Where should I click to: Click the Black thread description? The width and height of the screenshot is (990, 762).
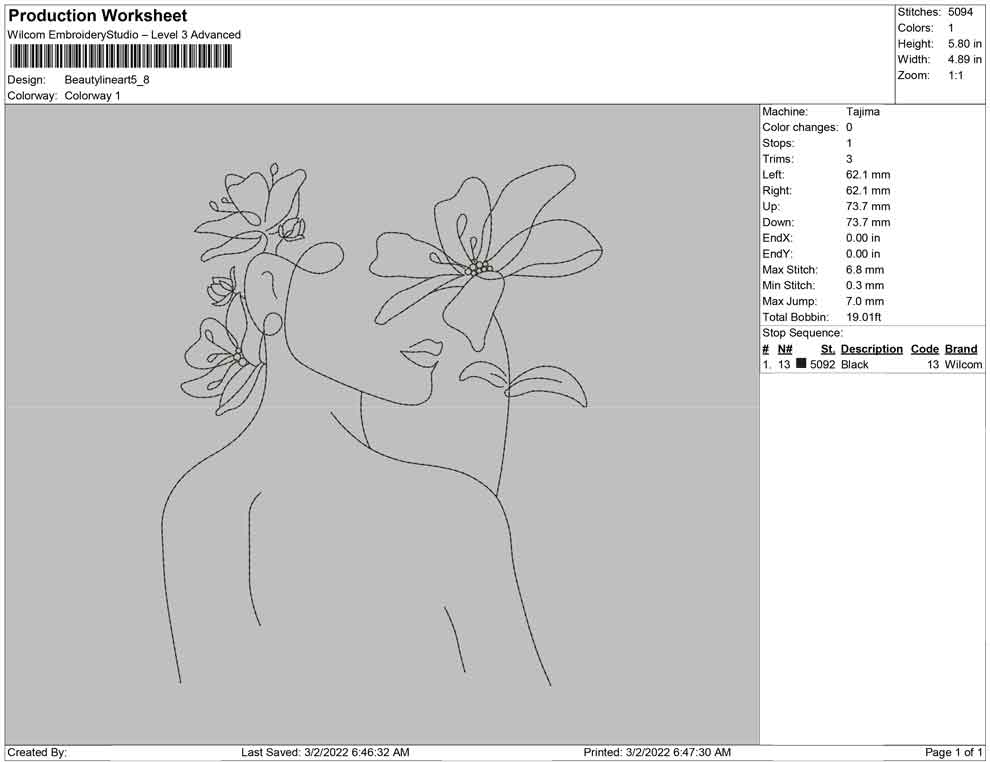[x=855, y=365]
